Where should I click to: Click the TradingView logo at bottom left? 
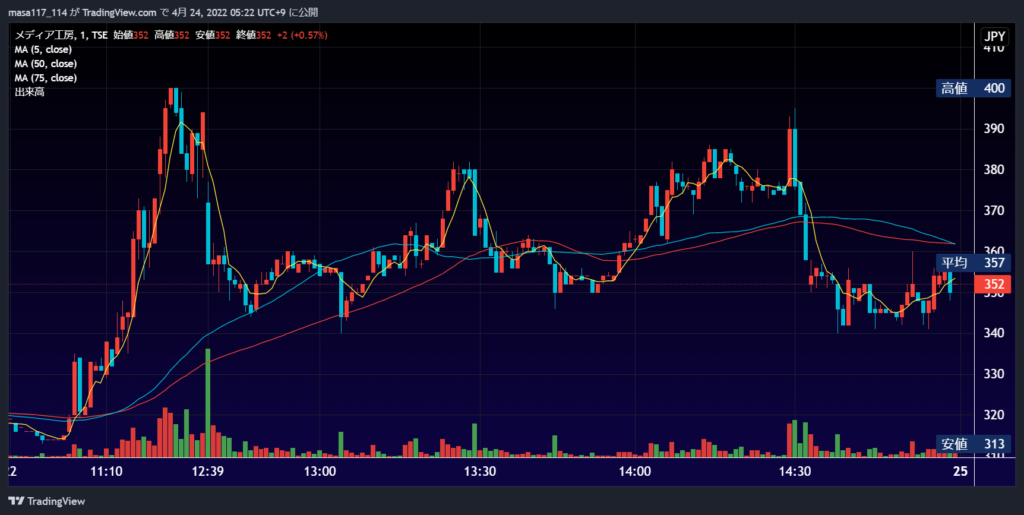[x=46, y=501]
